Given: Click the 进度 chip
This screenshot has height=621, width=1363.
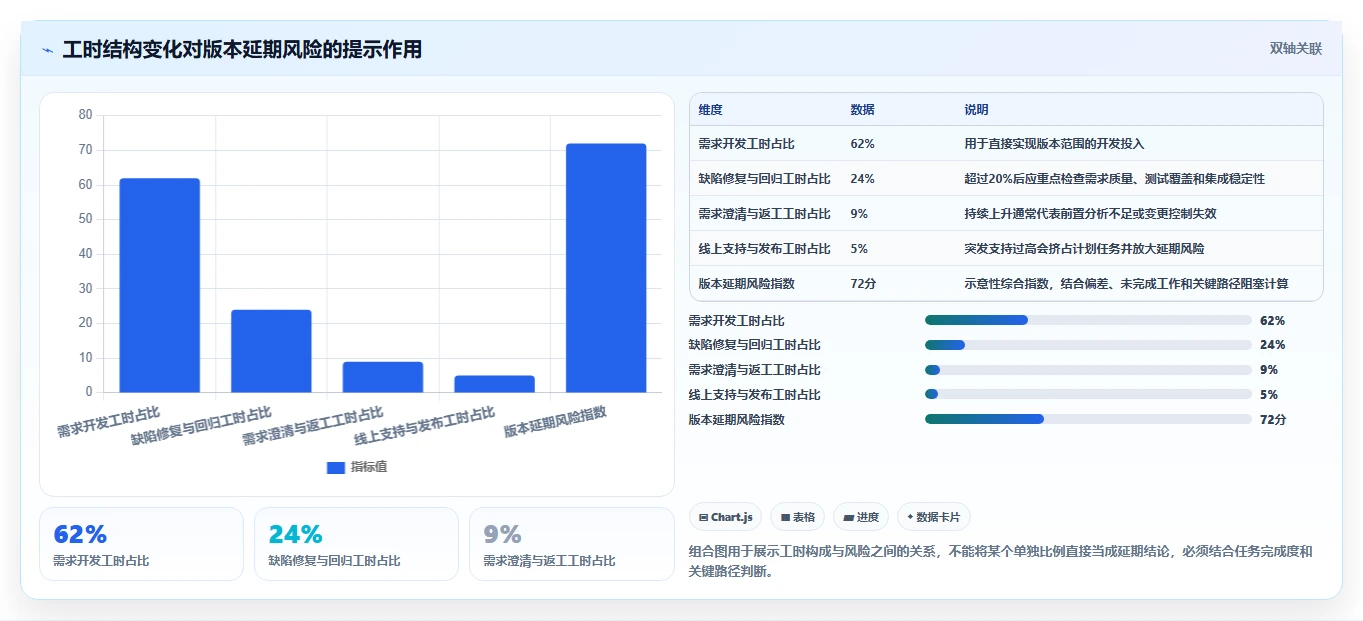Looking at the screenshot, I should pyautogui.click(x=861, y=517).
